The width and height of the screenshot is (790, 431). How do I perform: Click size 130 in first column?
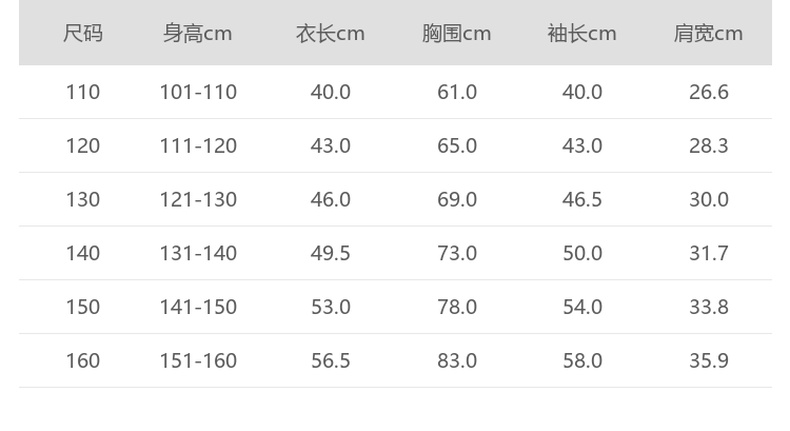point(83,200)
